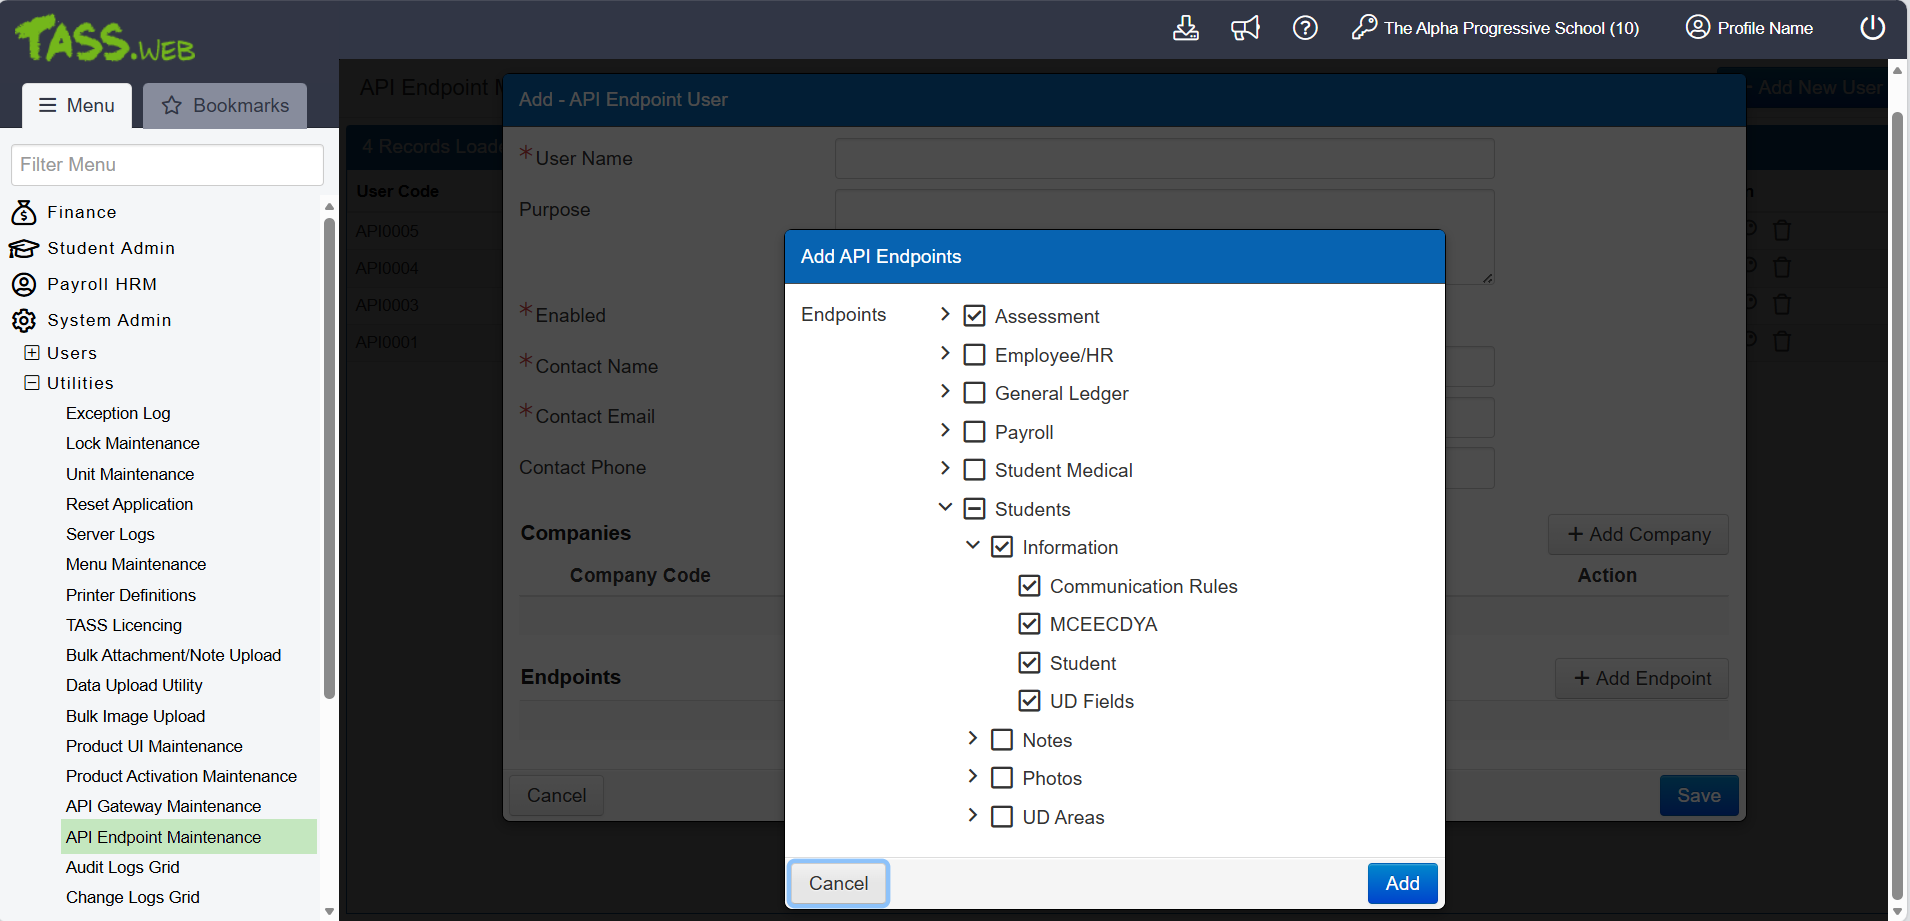
Task: Open the announcements megaphone icon
Action: click(1245, 28)
